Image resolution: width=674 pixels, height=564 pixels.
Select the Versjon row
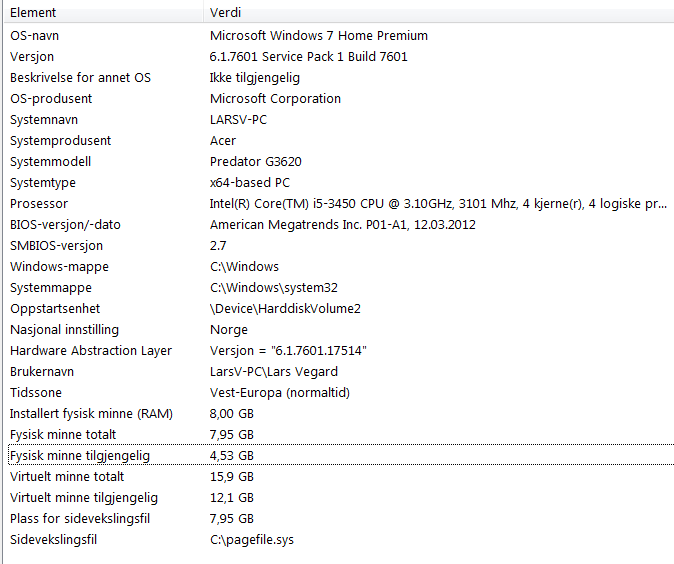click(x=32, y=57)
